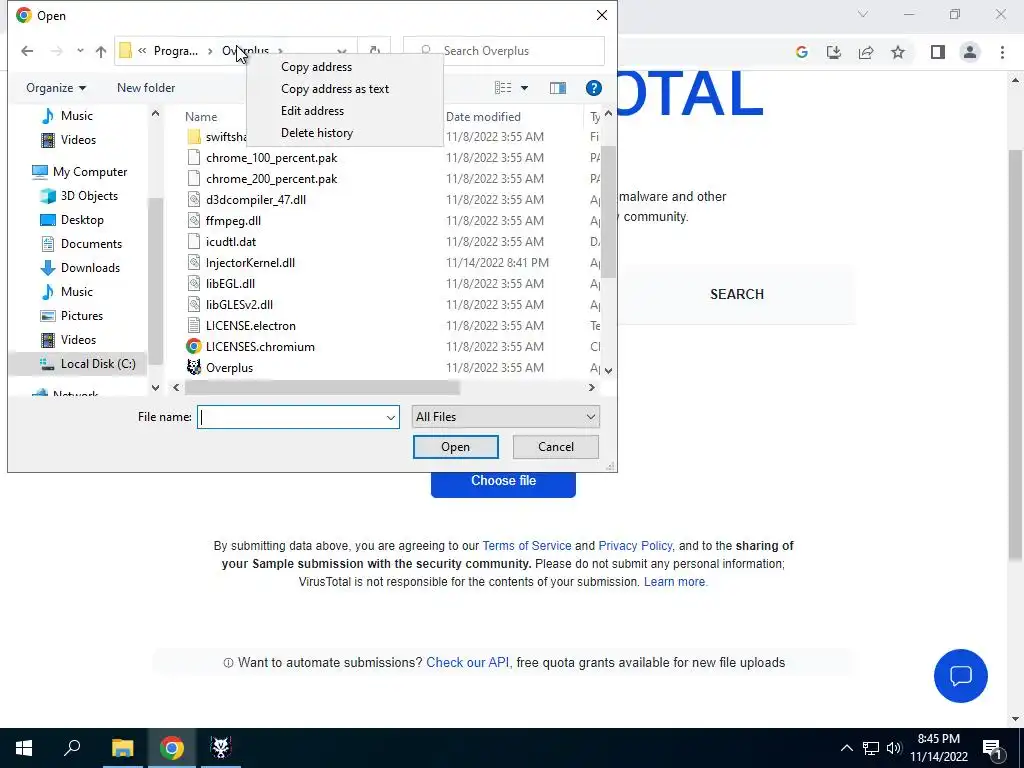Click Back arrow in Open dialog

[x=27, y=51]
